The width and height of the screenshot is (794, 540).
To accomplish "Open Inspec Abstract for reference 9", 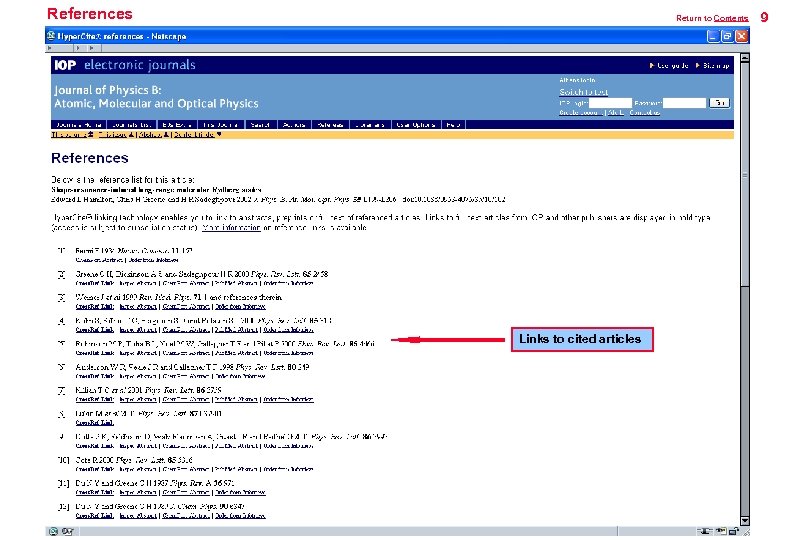I will (x=138, y=446).
